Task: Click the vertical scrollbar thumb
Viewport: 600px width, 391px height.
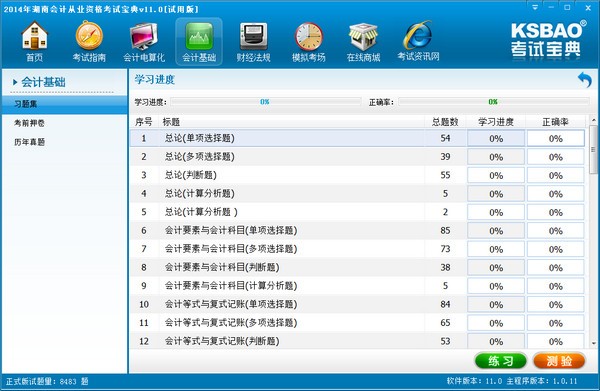Action: [x=593, y=149]
